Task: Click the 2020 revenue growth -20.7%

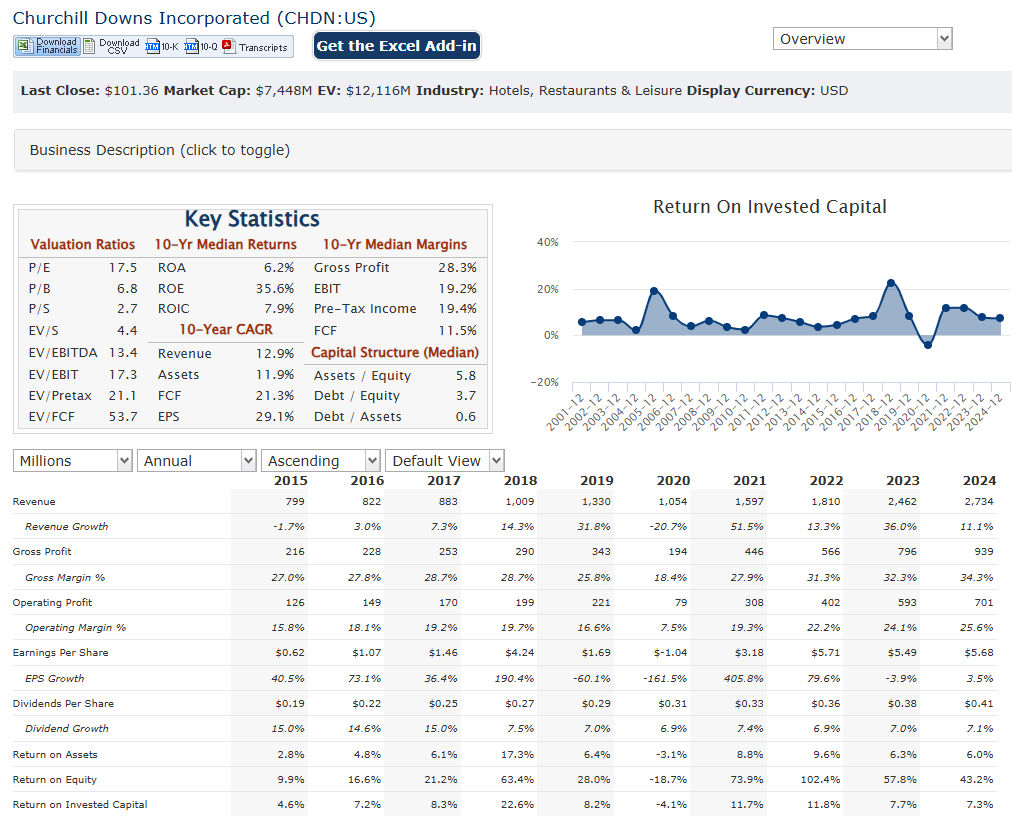Action: [668, 527]
